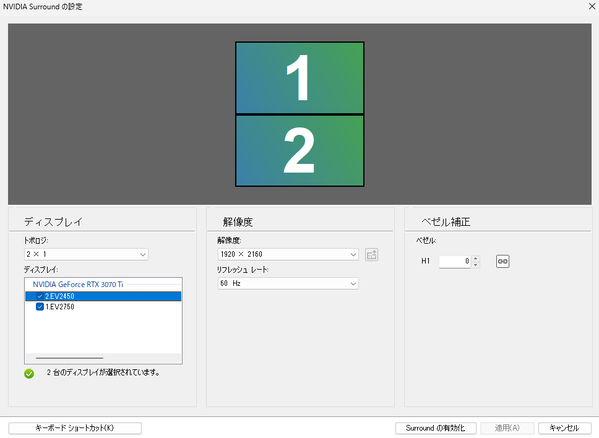The height and width of the screenshot is (438, 599).
Task: Click the horizontal scrollbar in the display list
Action: point(70,358)
